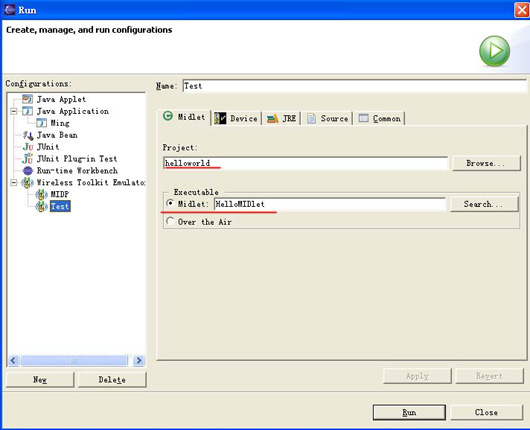
Task: Switch to the Source tab
Action: coord(327,118)
